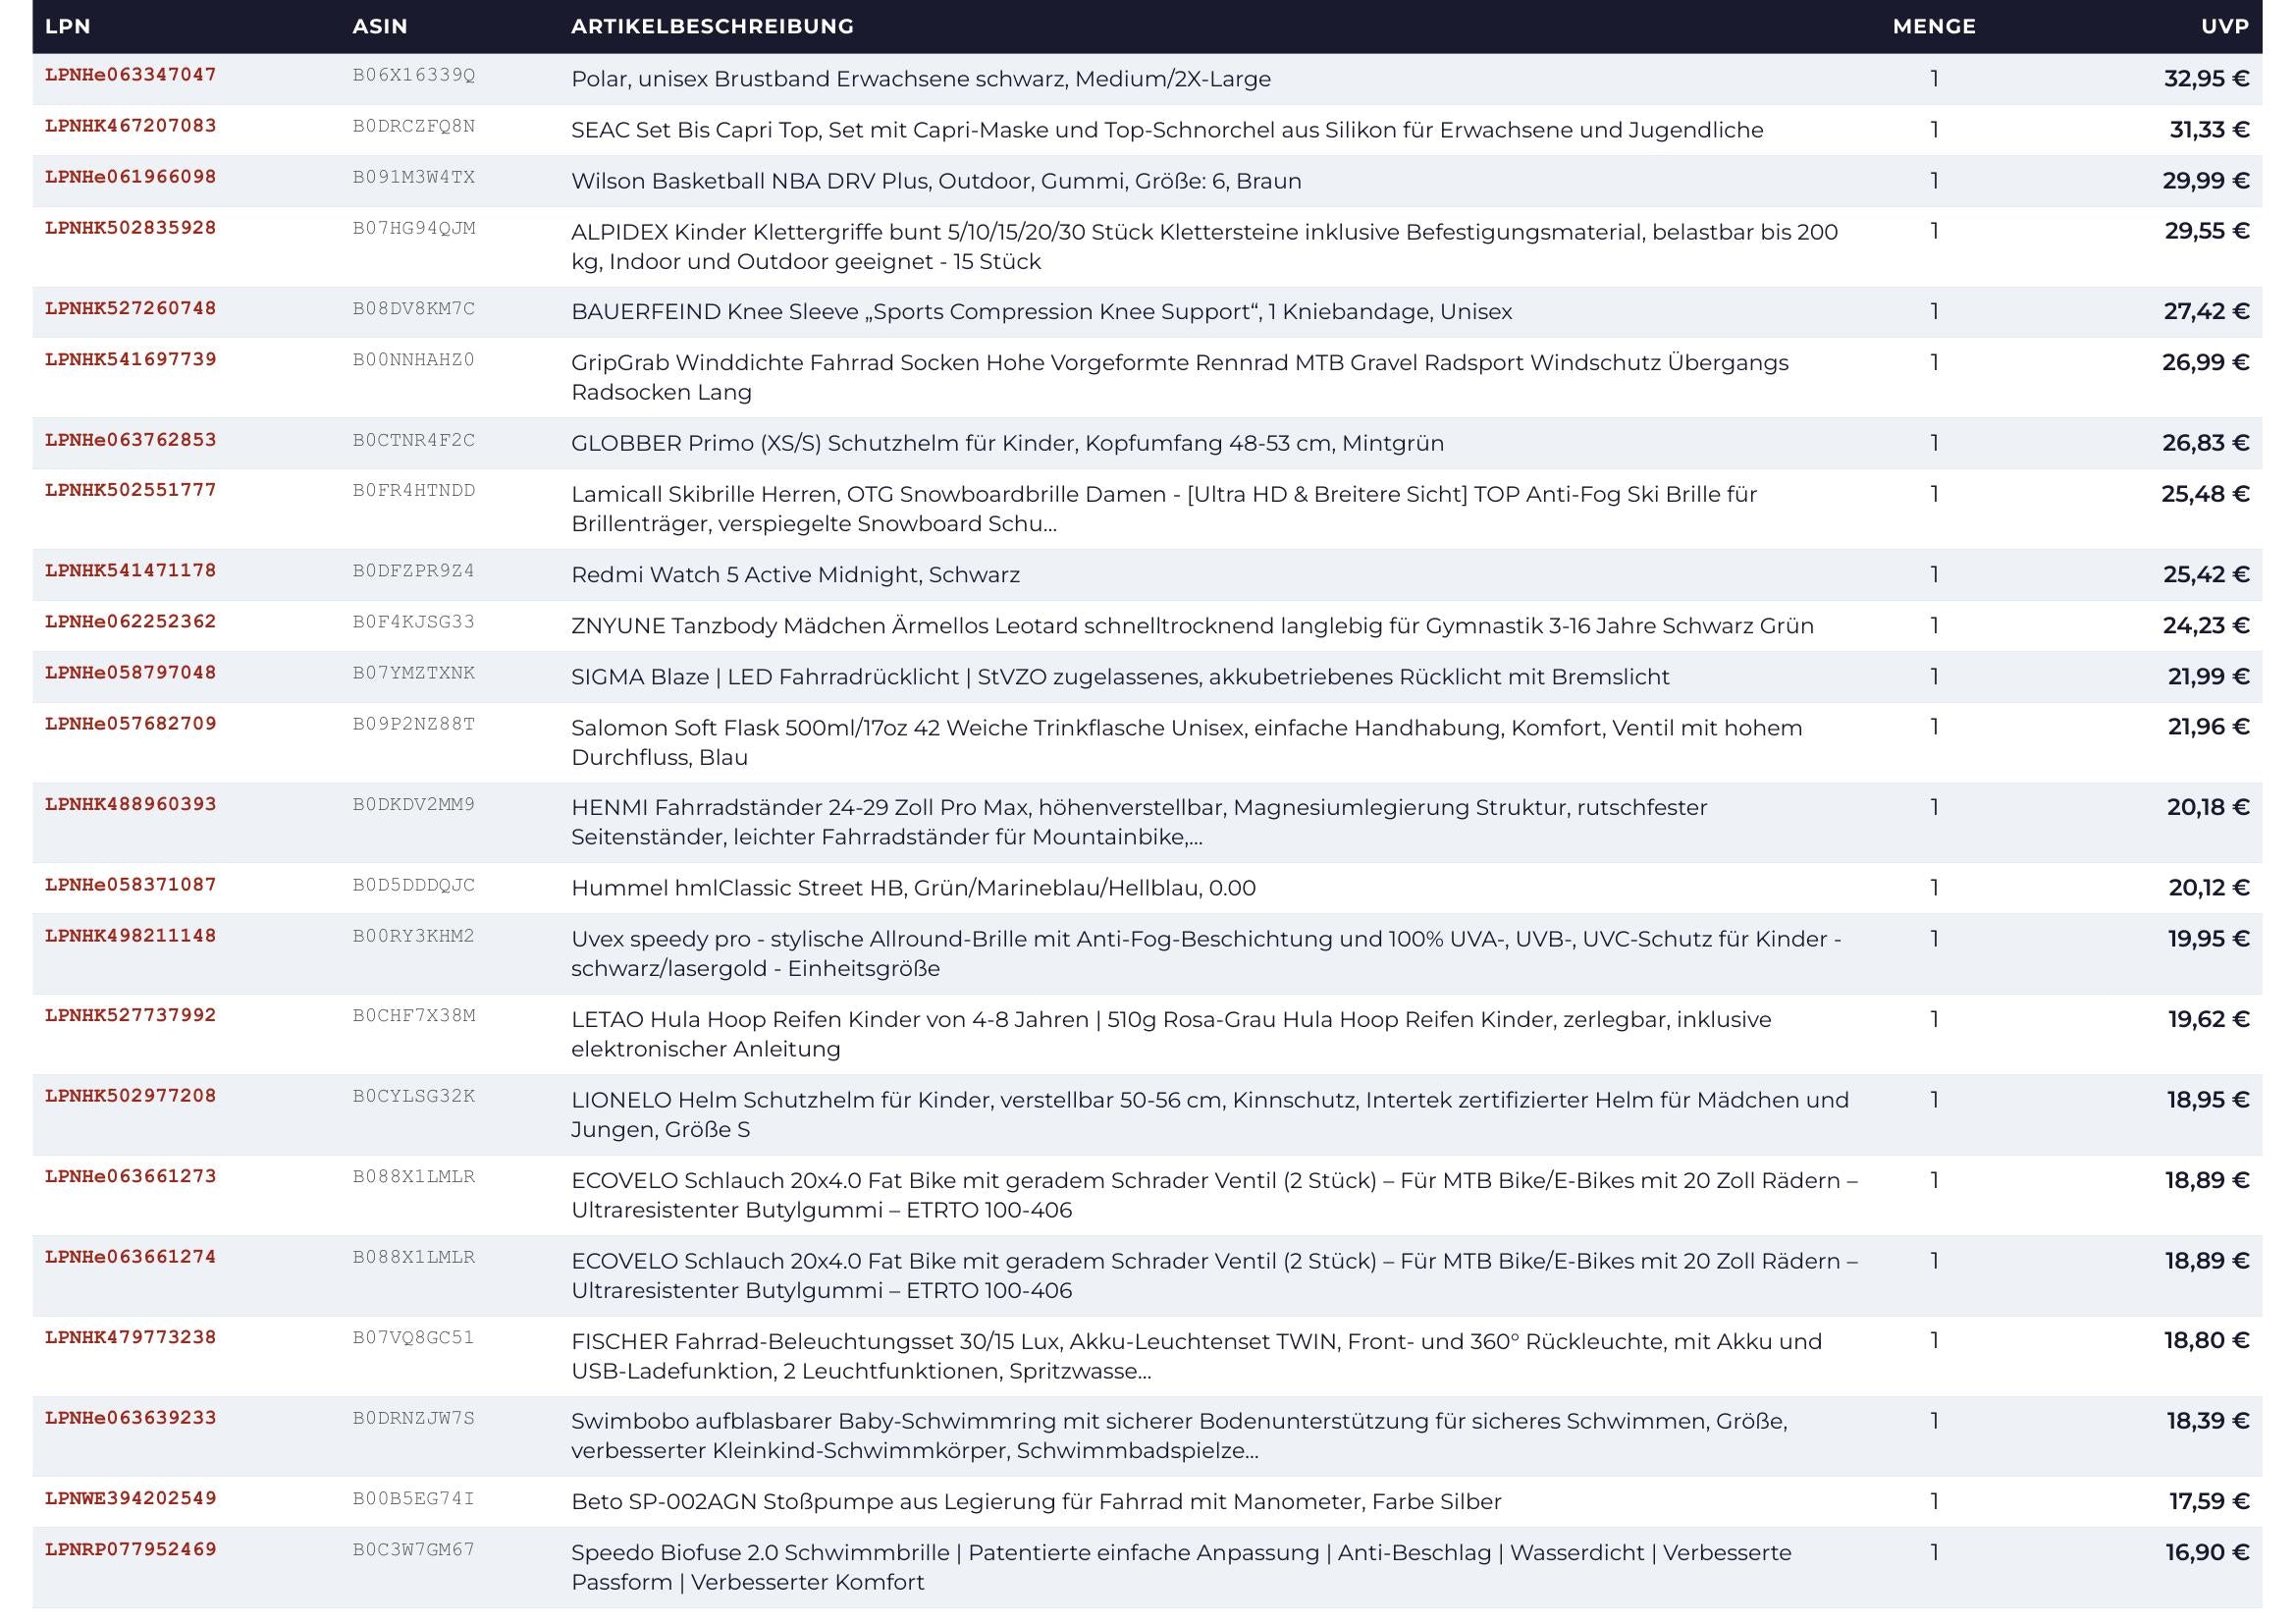Click the Speedo Biofuse 2.0 Schwimmbrille description
The height and width of the screenshot is (1624, 2296).
1181,1567
